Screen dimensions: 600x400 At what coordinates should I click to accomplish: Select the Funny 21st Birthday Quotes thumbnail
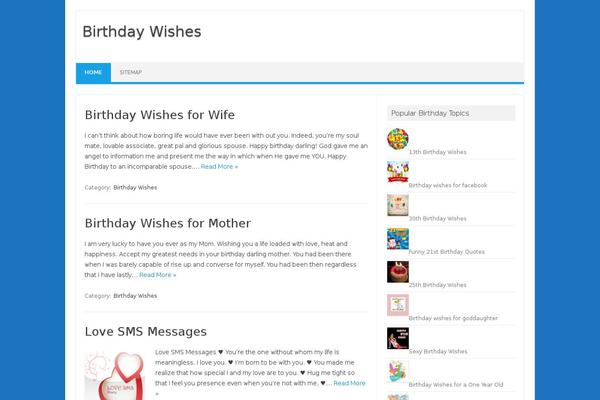point(398,238)
